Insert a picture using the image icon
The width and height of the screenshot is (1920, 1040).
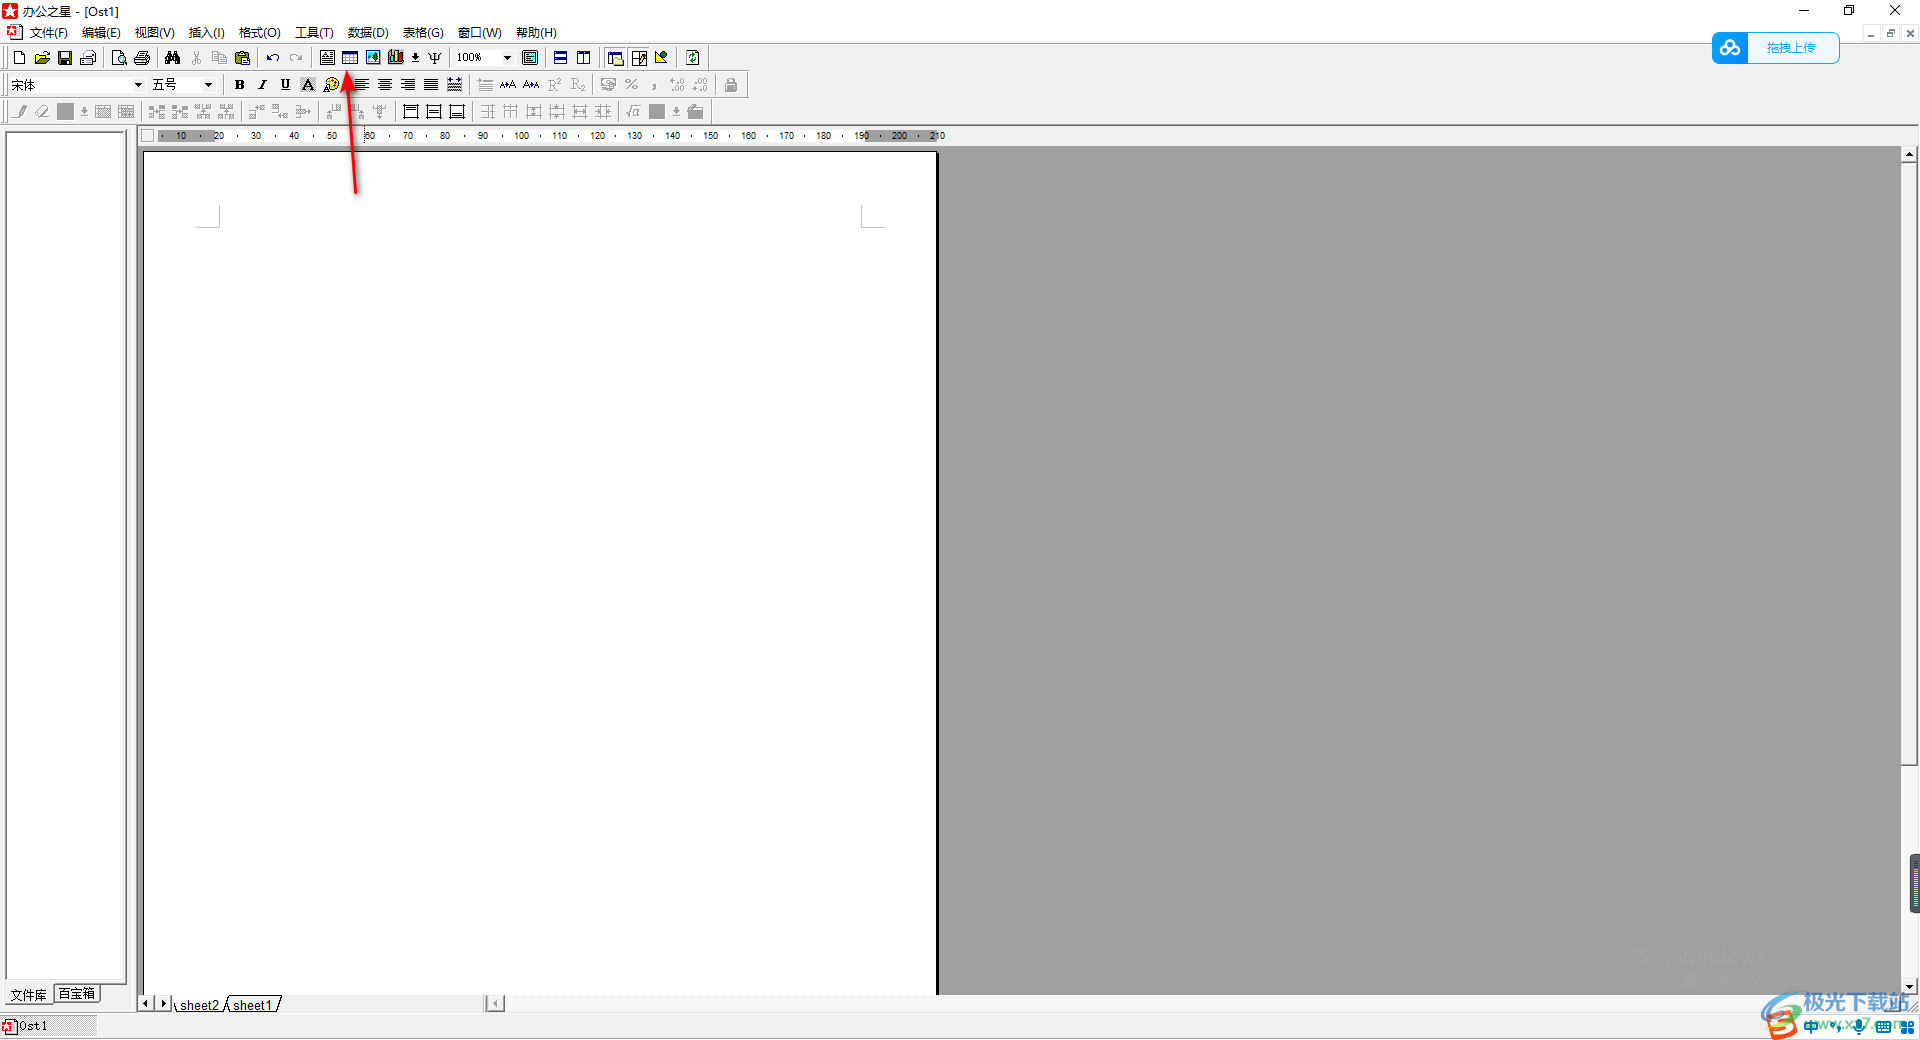point(373,58)
